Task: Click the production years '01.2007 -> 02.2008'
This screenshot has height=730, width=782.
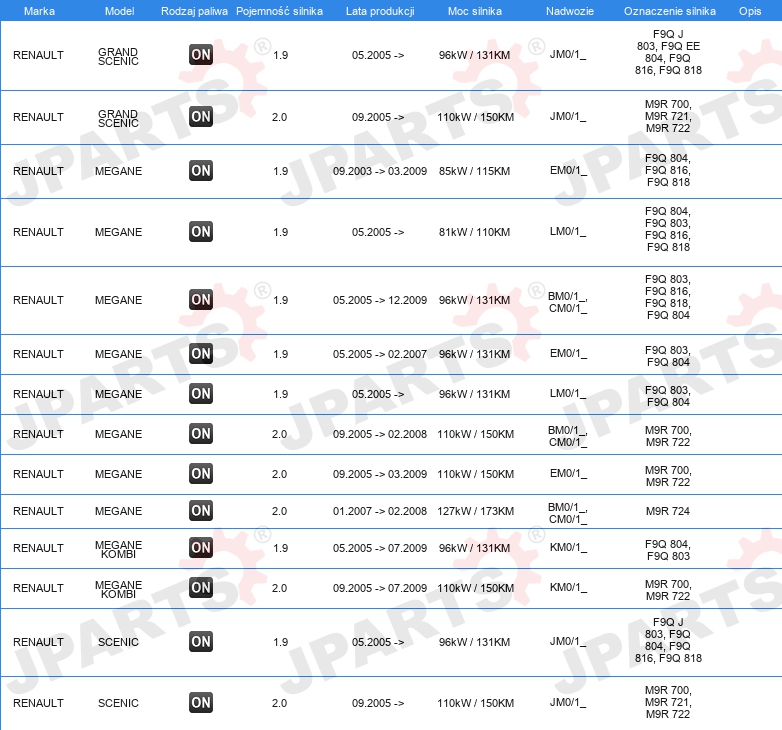Action: point(380,511)
